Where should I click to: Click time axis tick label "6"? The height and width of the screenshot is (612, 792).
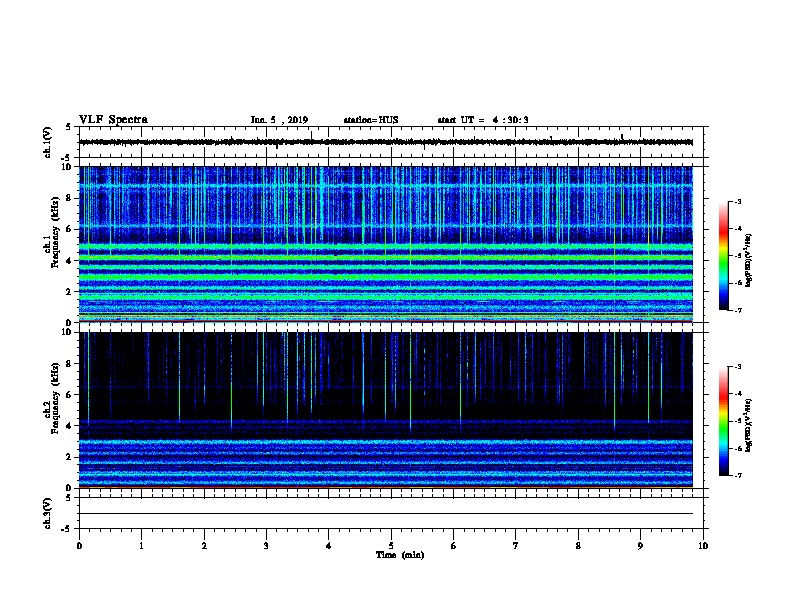(x=453, y=546)
